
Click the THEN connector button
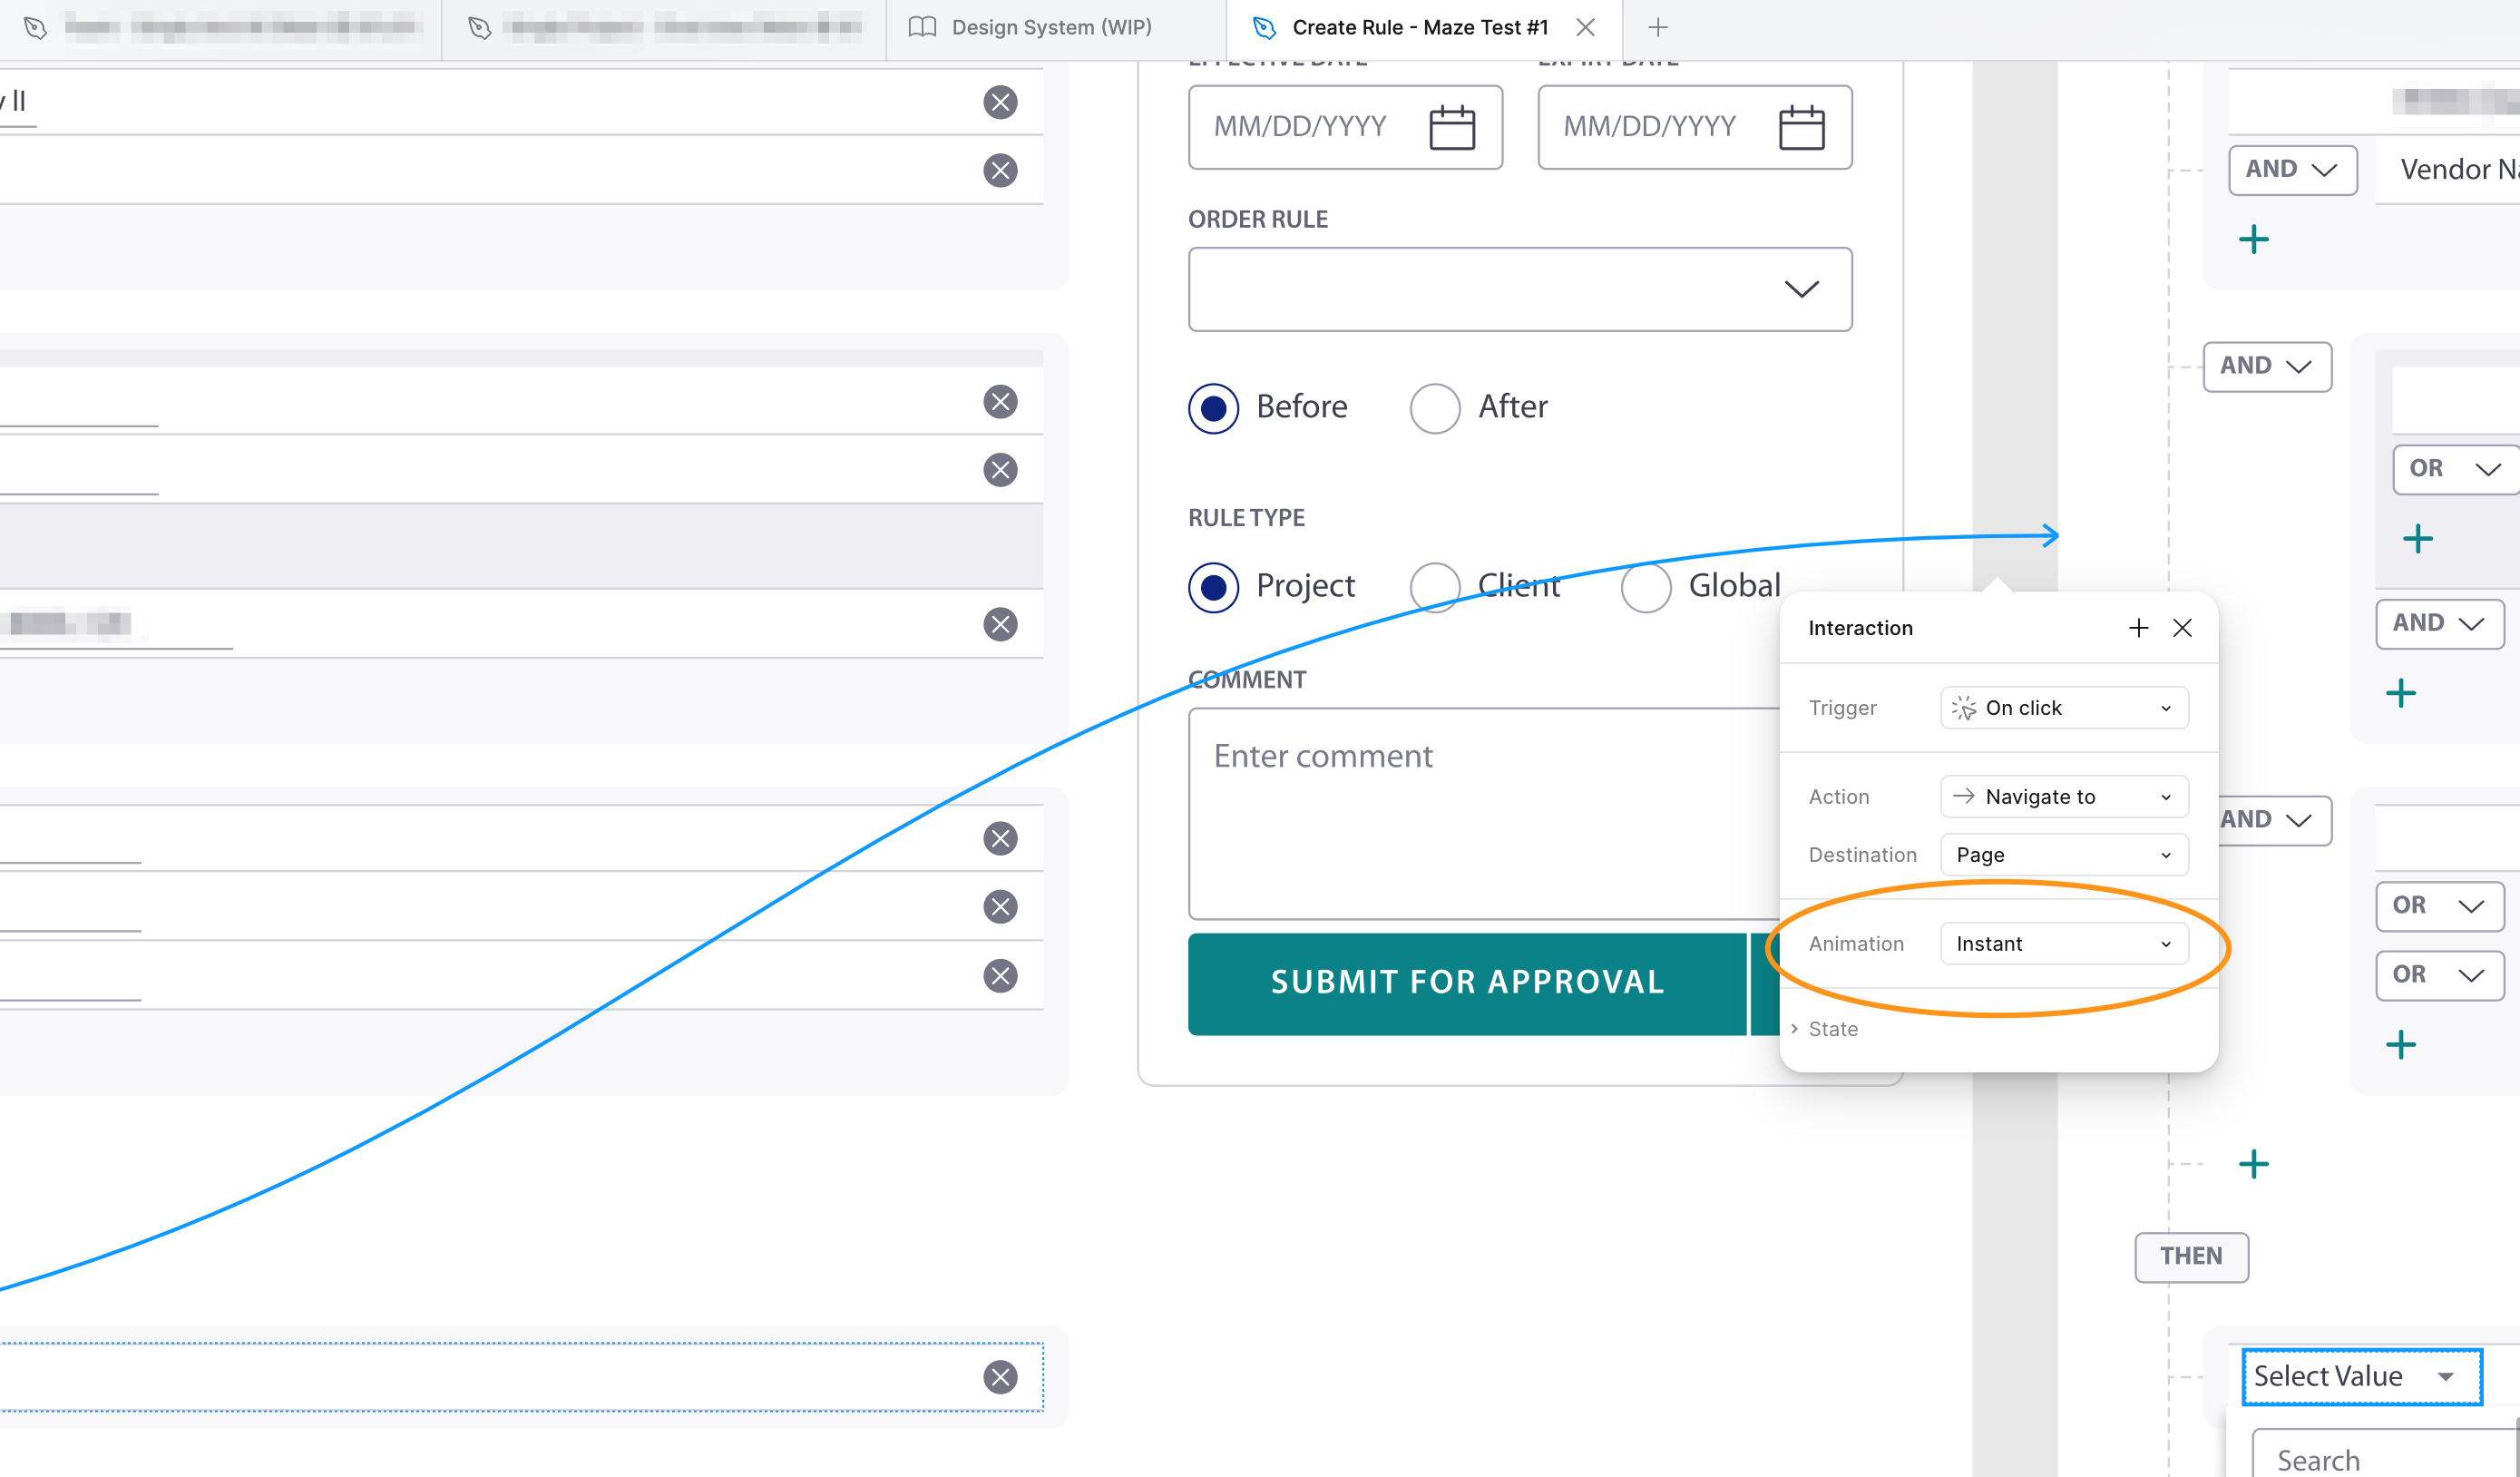click(2191, 1257)
